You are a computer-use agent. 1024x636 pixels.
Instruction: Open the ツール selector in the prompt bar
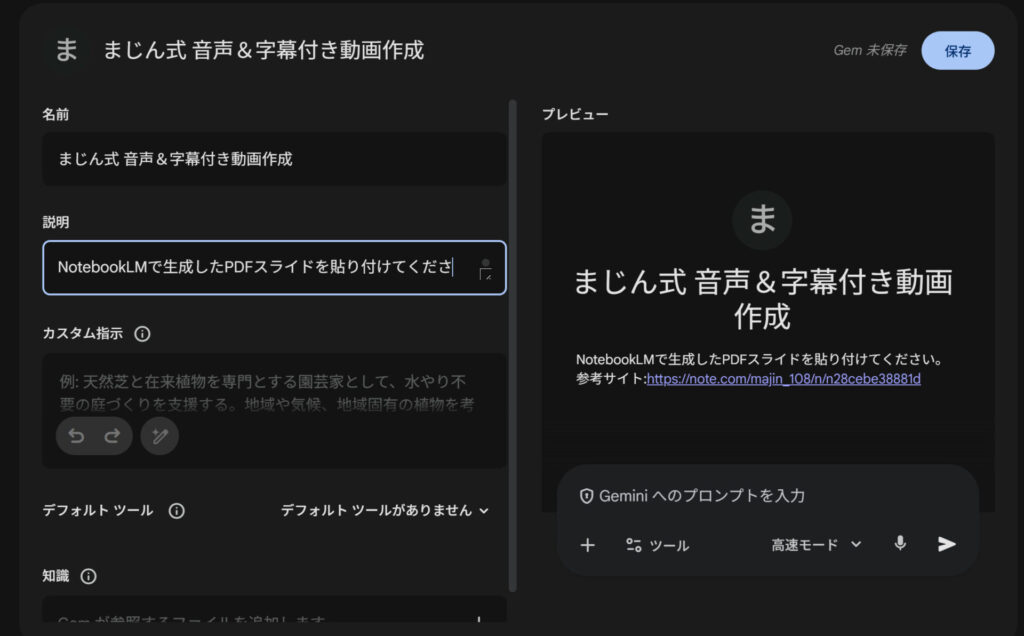(x=658, y=545)
